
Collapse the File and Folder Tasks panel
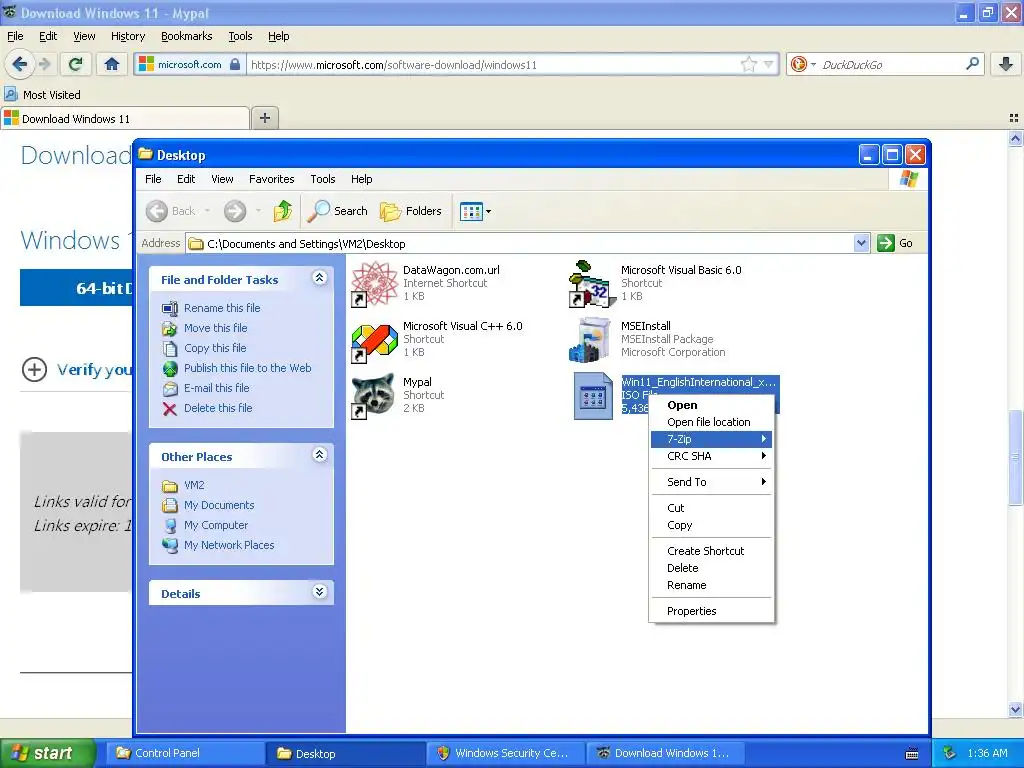pos(319,278)
